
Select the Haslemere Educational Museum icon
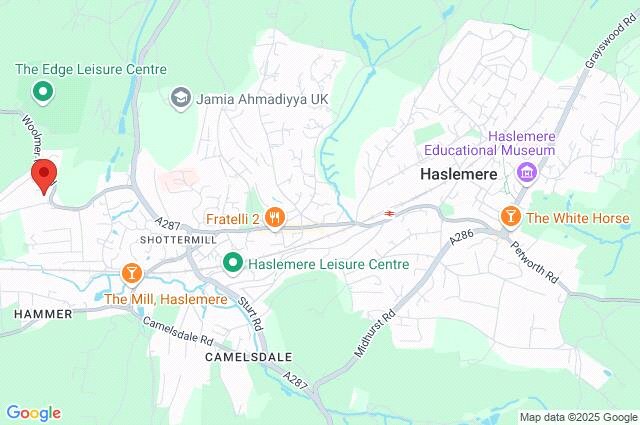[x=527, y=174]
